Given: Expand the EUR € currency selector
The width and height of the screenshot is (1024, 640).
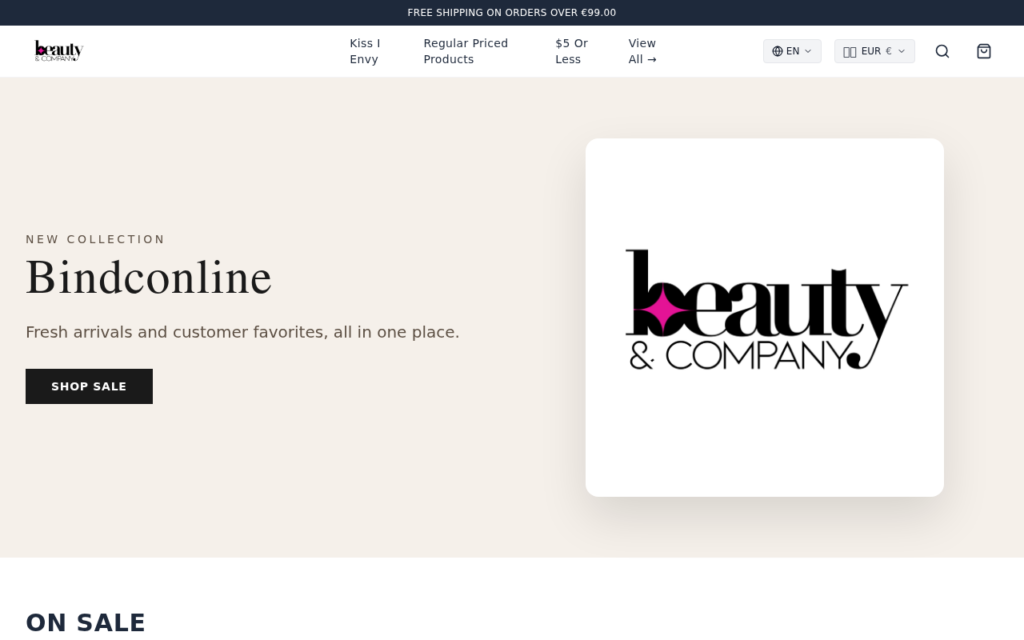Looking at the screenshot, I should pyautogui.click(x=874, y=52).
